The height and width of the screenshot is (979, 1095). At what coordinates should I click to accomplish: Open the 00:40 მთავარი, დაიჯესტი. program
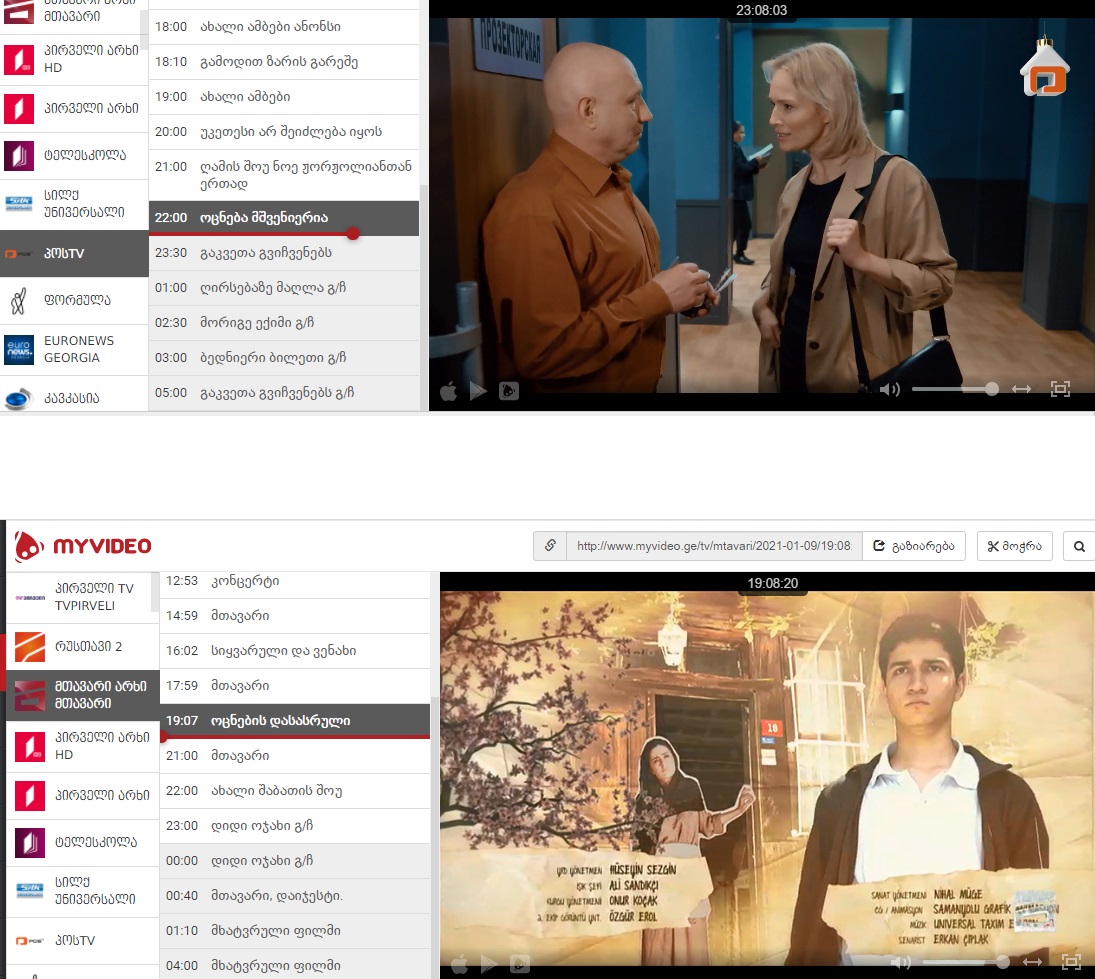click(295, 895)
